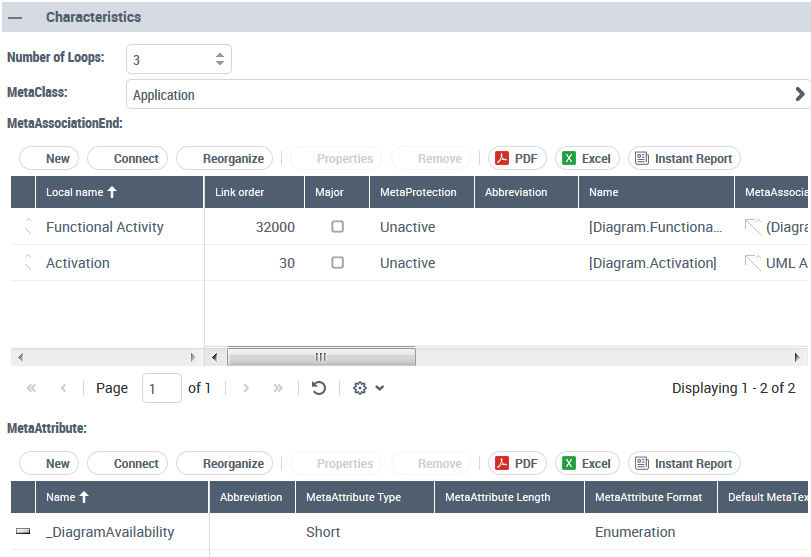Click the Functional Activity row handle icon
The height and width of the screenshot is (557, 811).
pos(28,227)
